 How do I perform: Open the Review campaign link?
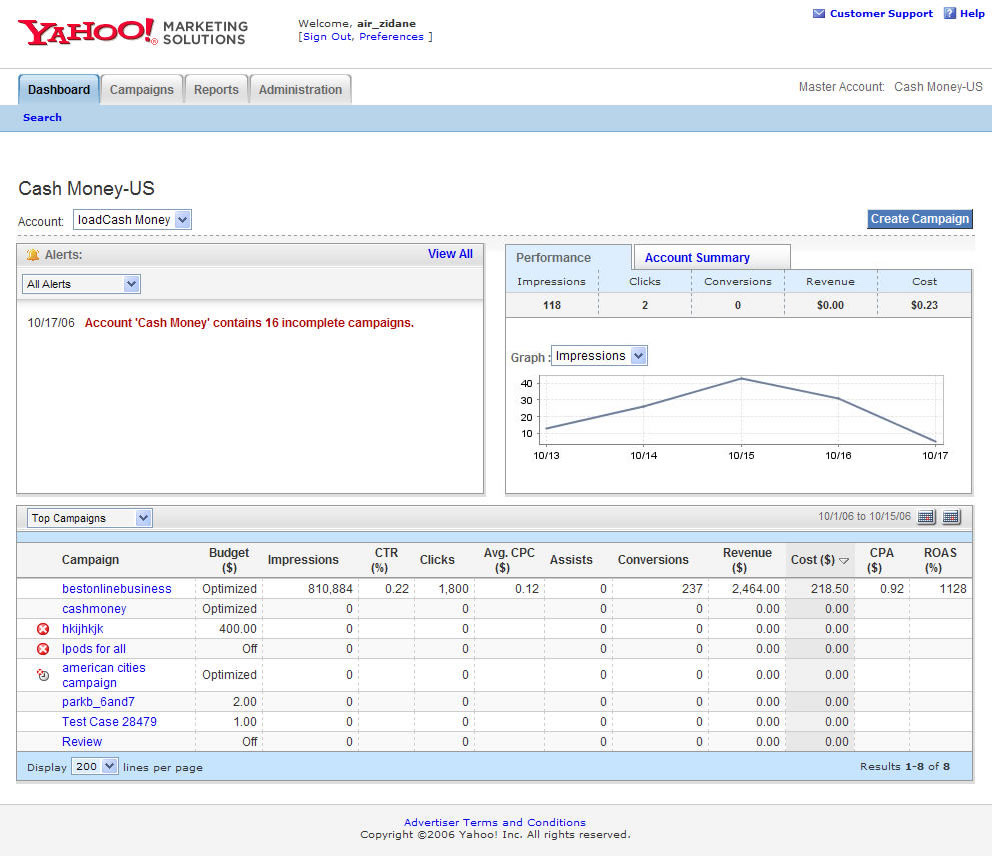pyautogui.click(x=82, y=741)
